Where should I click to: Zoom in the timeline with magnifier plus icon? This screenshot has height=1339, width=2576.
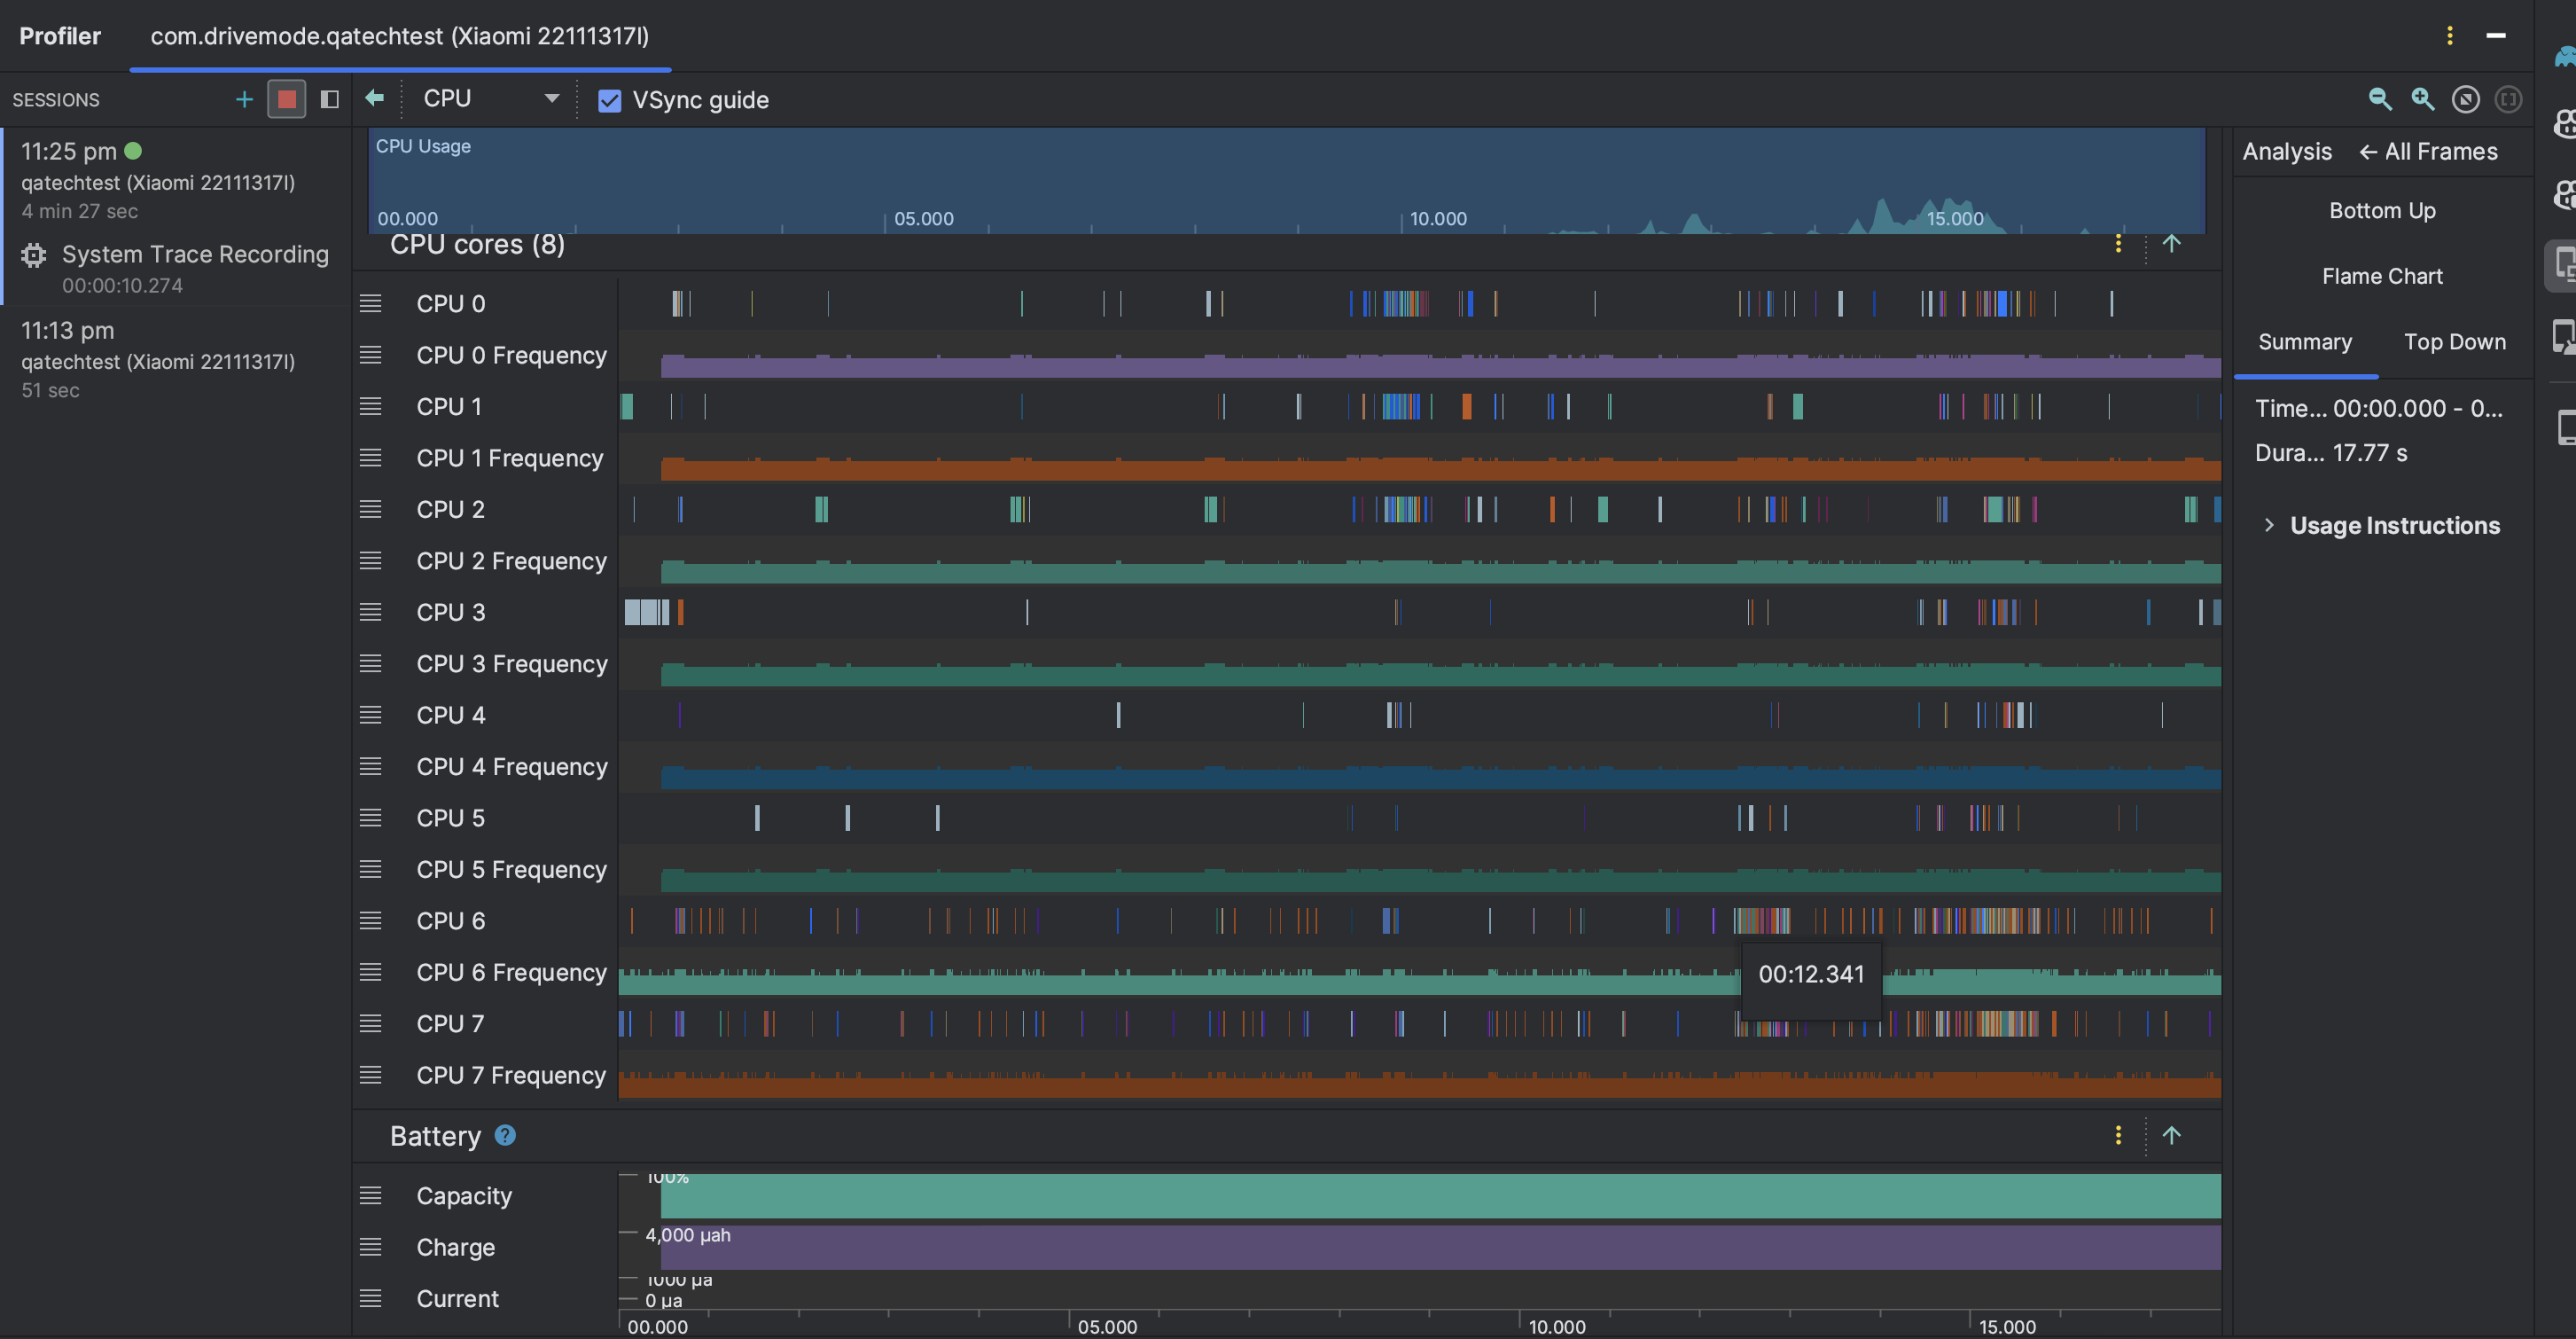tap(2423, 99)
